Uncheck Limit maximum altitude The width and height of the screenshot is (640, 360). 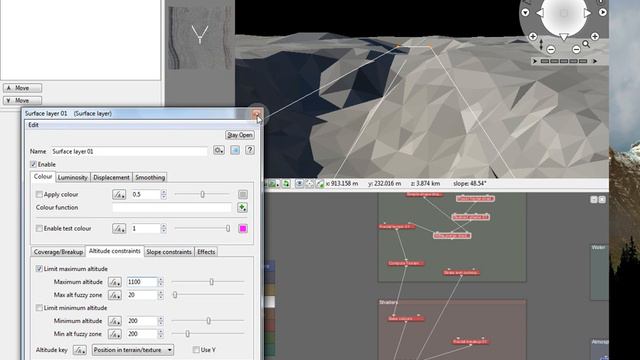tap(39, 269)
